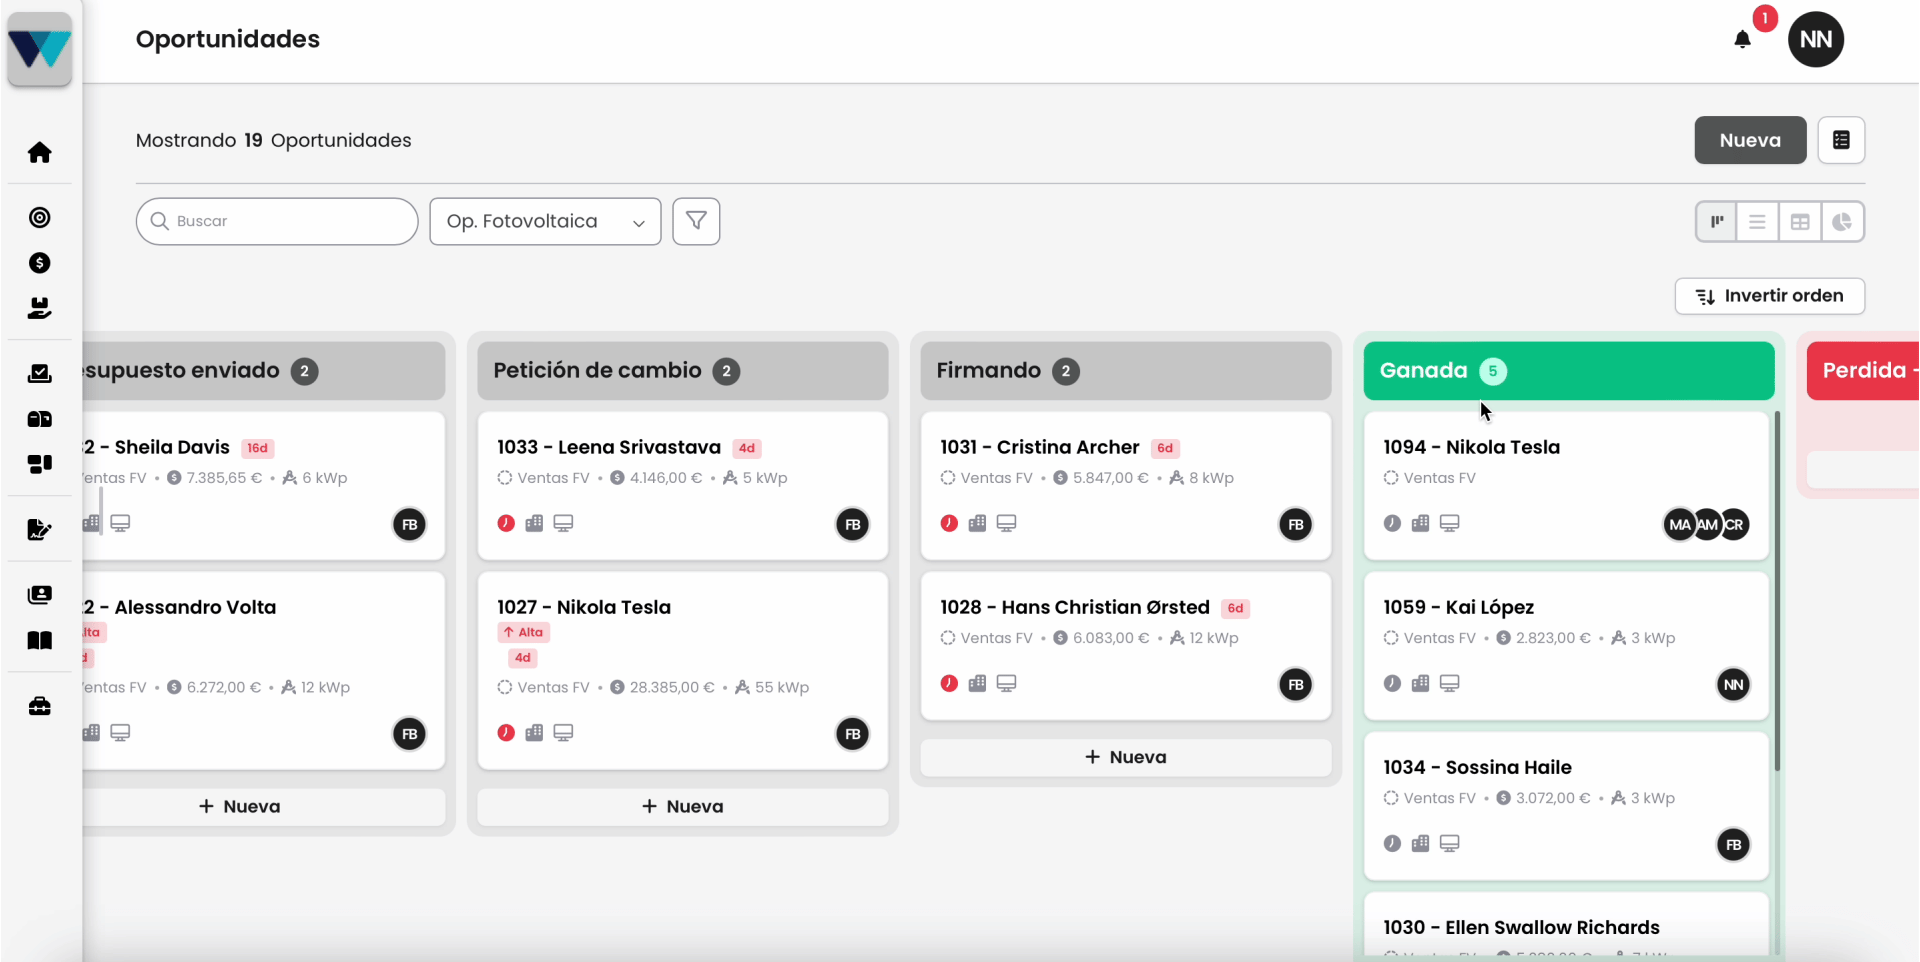The width and height of the screenshot is (1920, 962).
Task: Click the mailbox sidebar icon
Action: click(40, 419)
